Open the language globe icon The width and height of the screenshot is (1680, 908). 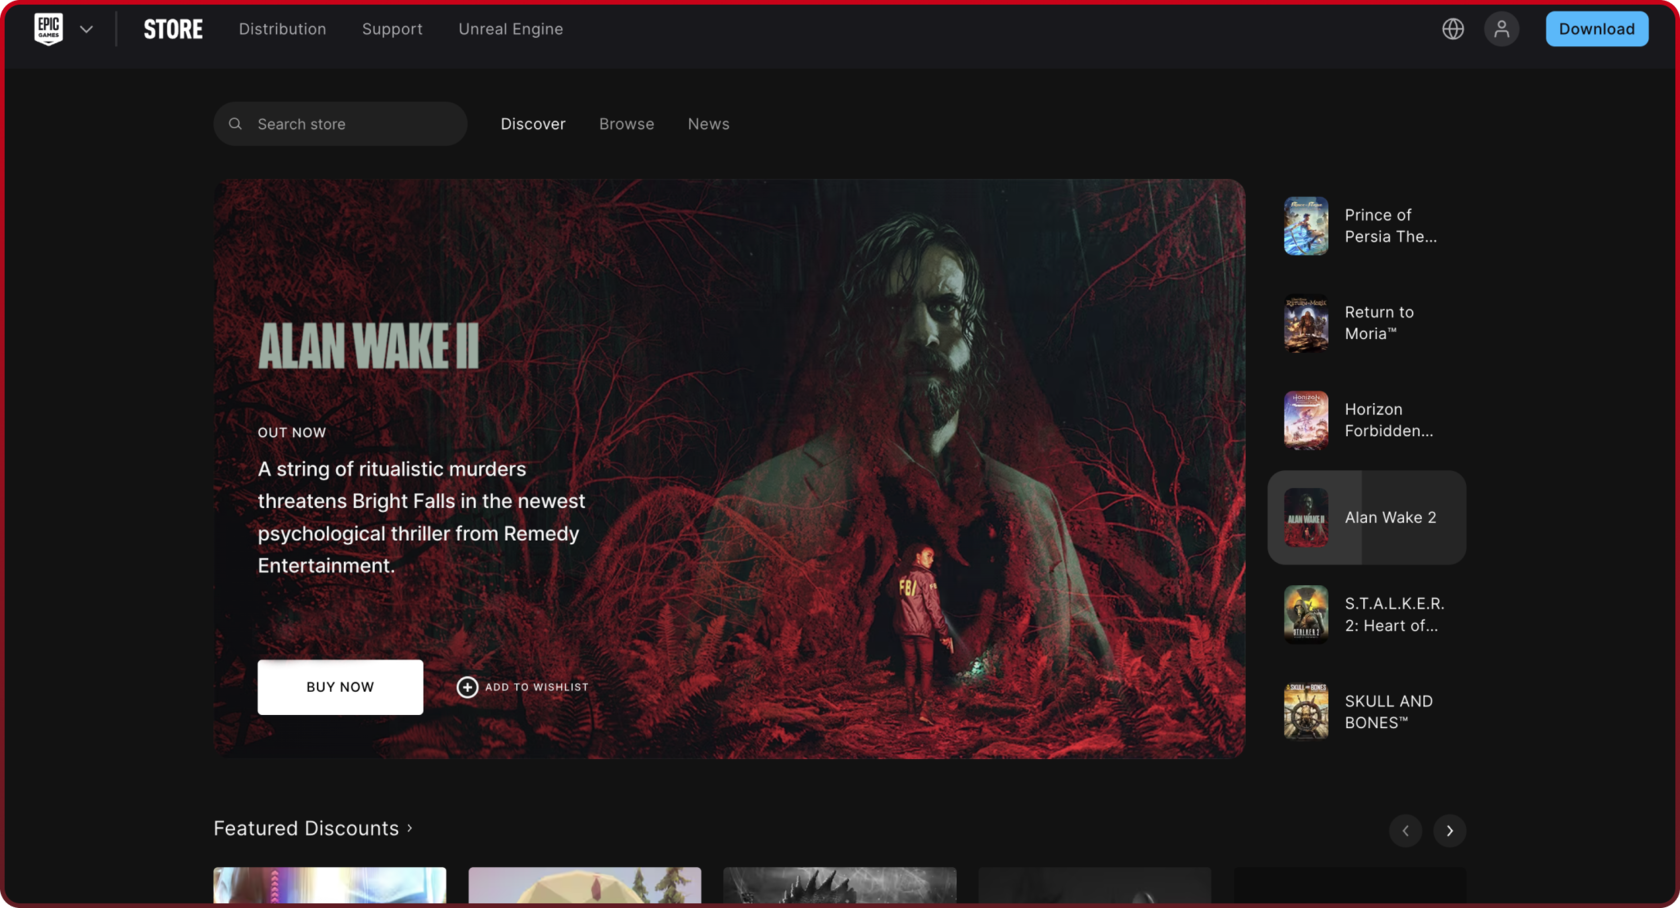1453,29
